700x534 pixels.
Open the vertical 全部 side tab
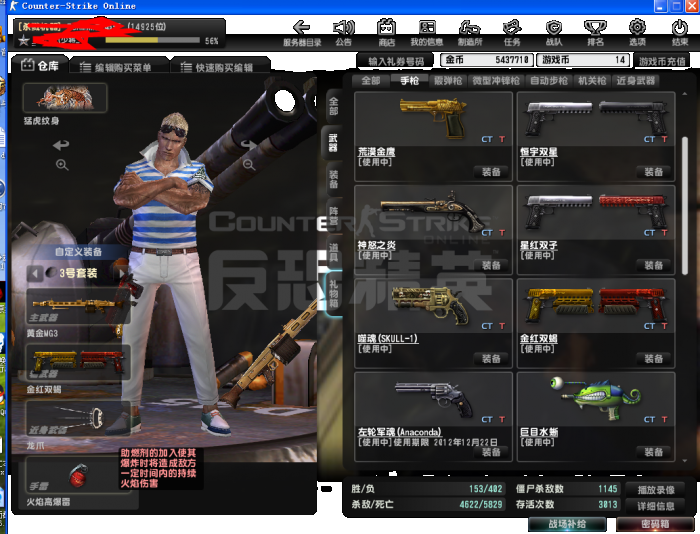click(334, 106)
